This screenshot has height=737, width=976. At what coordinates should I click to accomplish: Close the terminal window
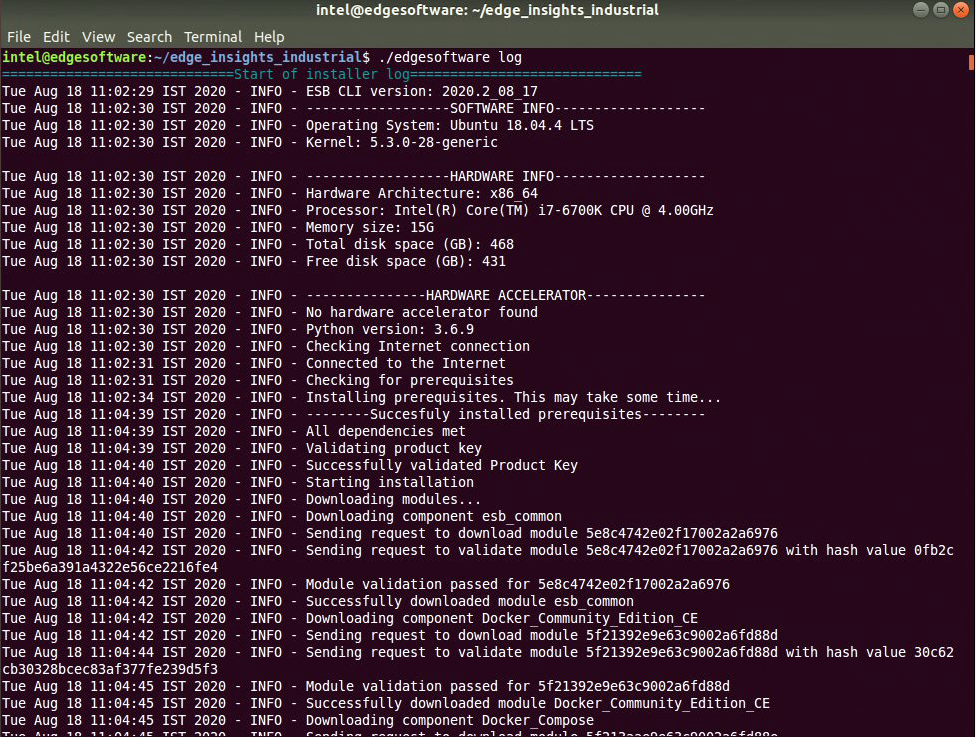tap(961, 9)
